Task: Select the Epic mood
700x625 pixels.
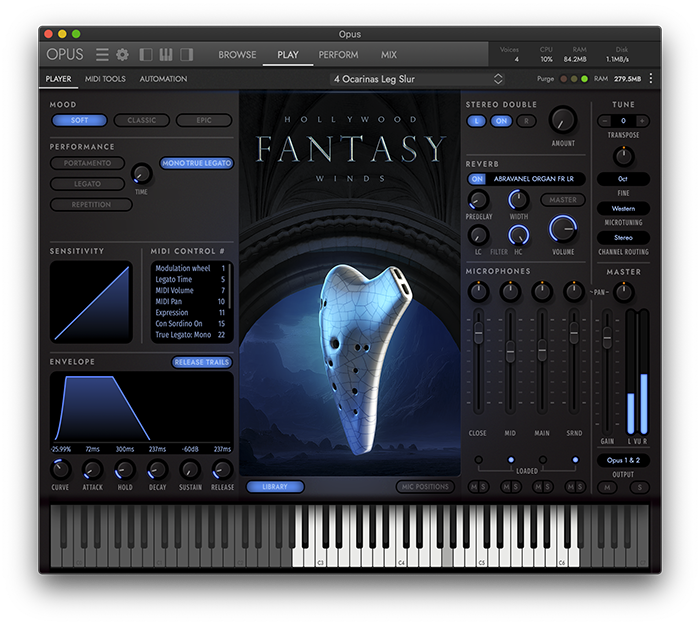Action: tap(204, 121)
